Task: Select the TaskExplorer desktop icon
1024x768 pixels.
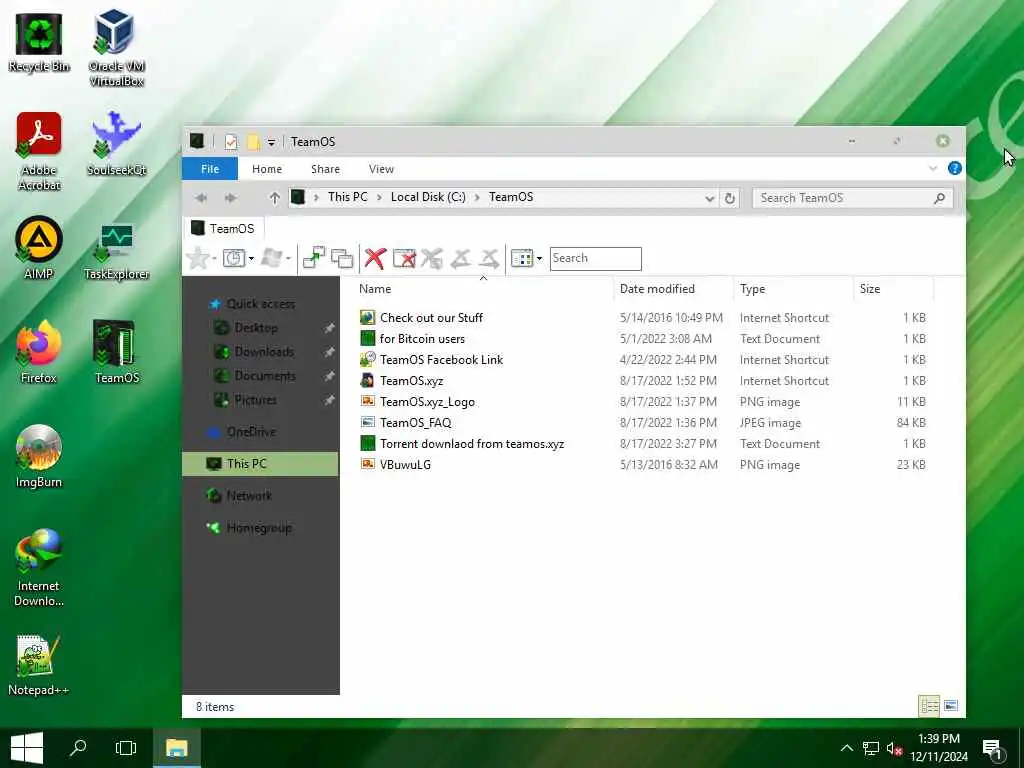Action: point(116,251)
